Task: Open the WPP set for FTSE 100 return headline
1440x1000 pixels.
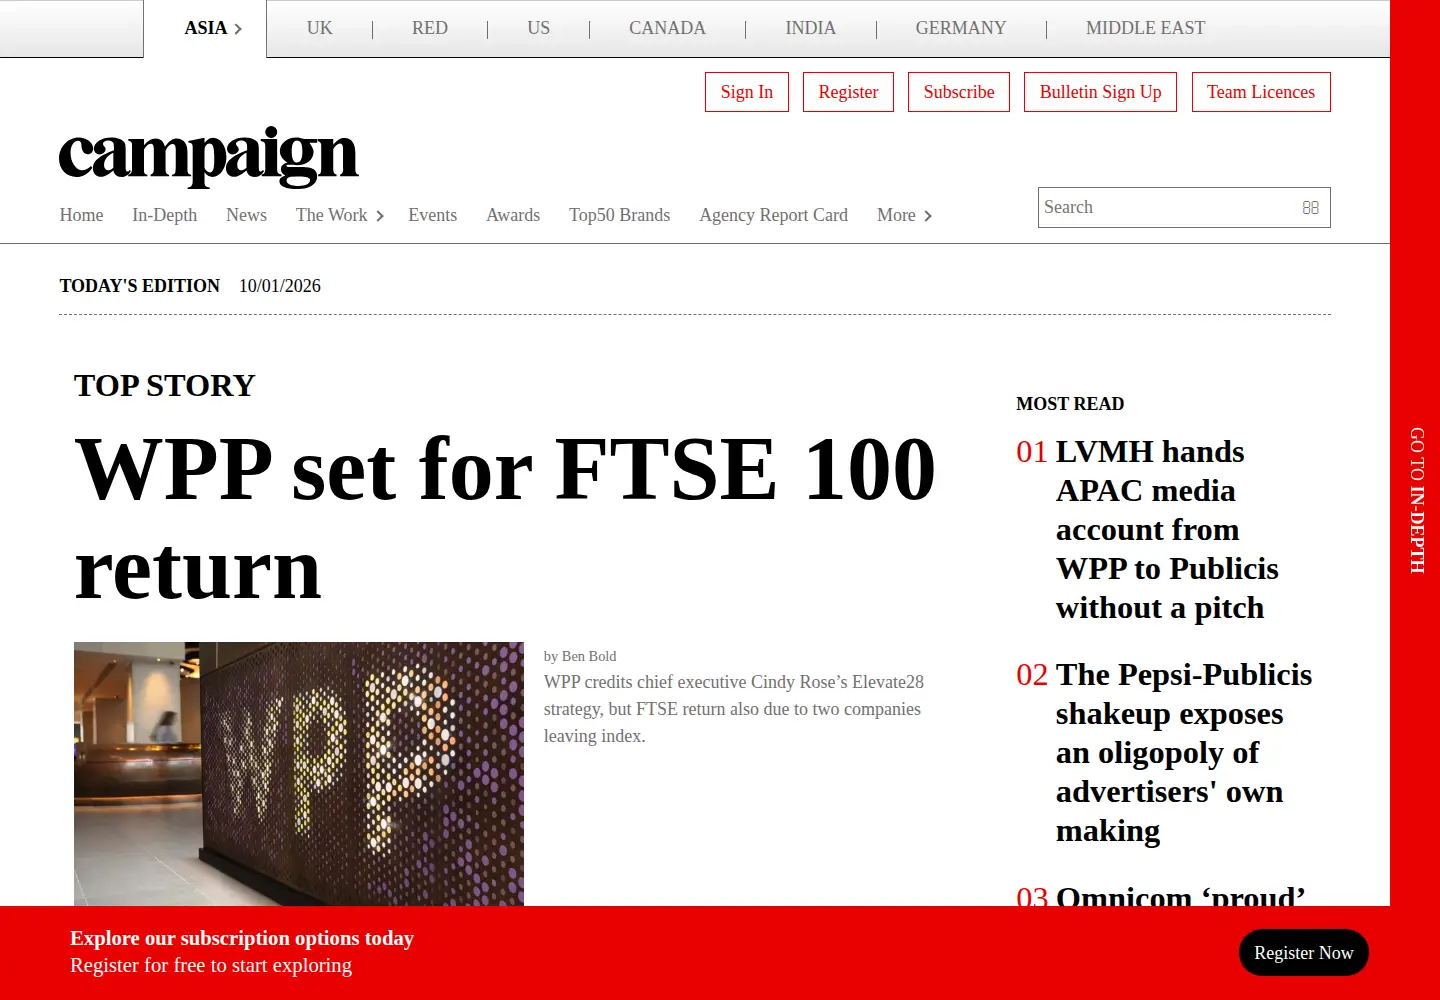Action: point(505,518)
